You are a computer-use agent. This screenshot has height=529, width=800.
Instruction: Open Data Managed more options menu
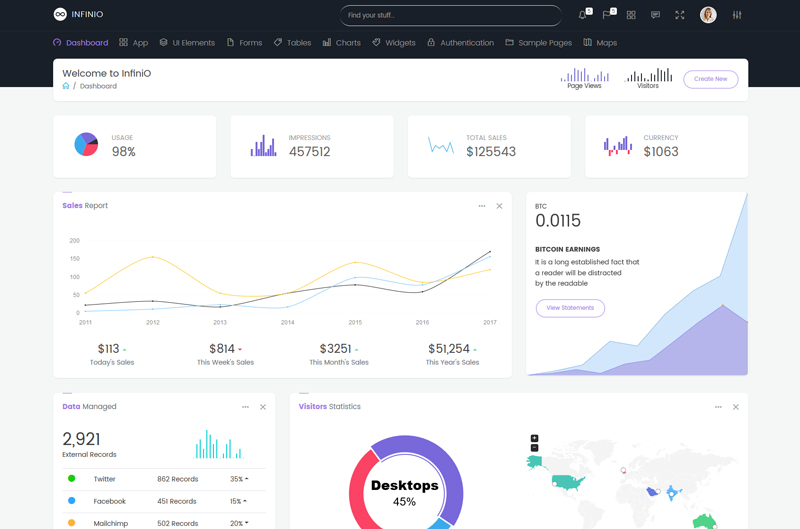point(246,407)
